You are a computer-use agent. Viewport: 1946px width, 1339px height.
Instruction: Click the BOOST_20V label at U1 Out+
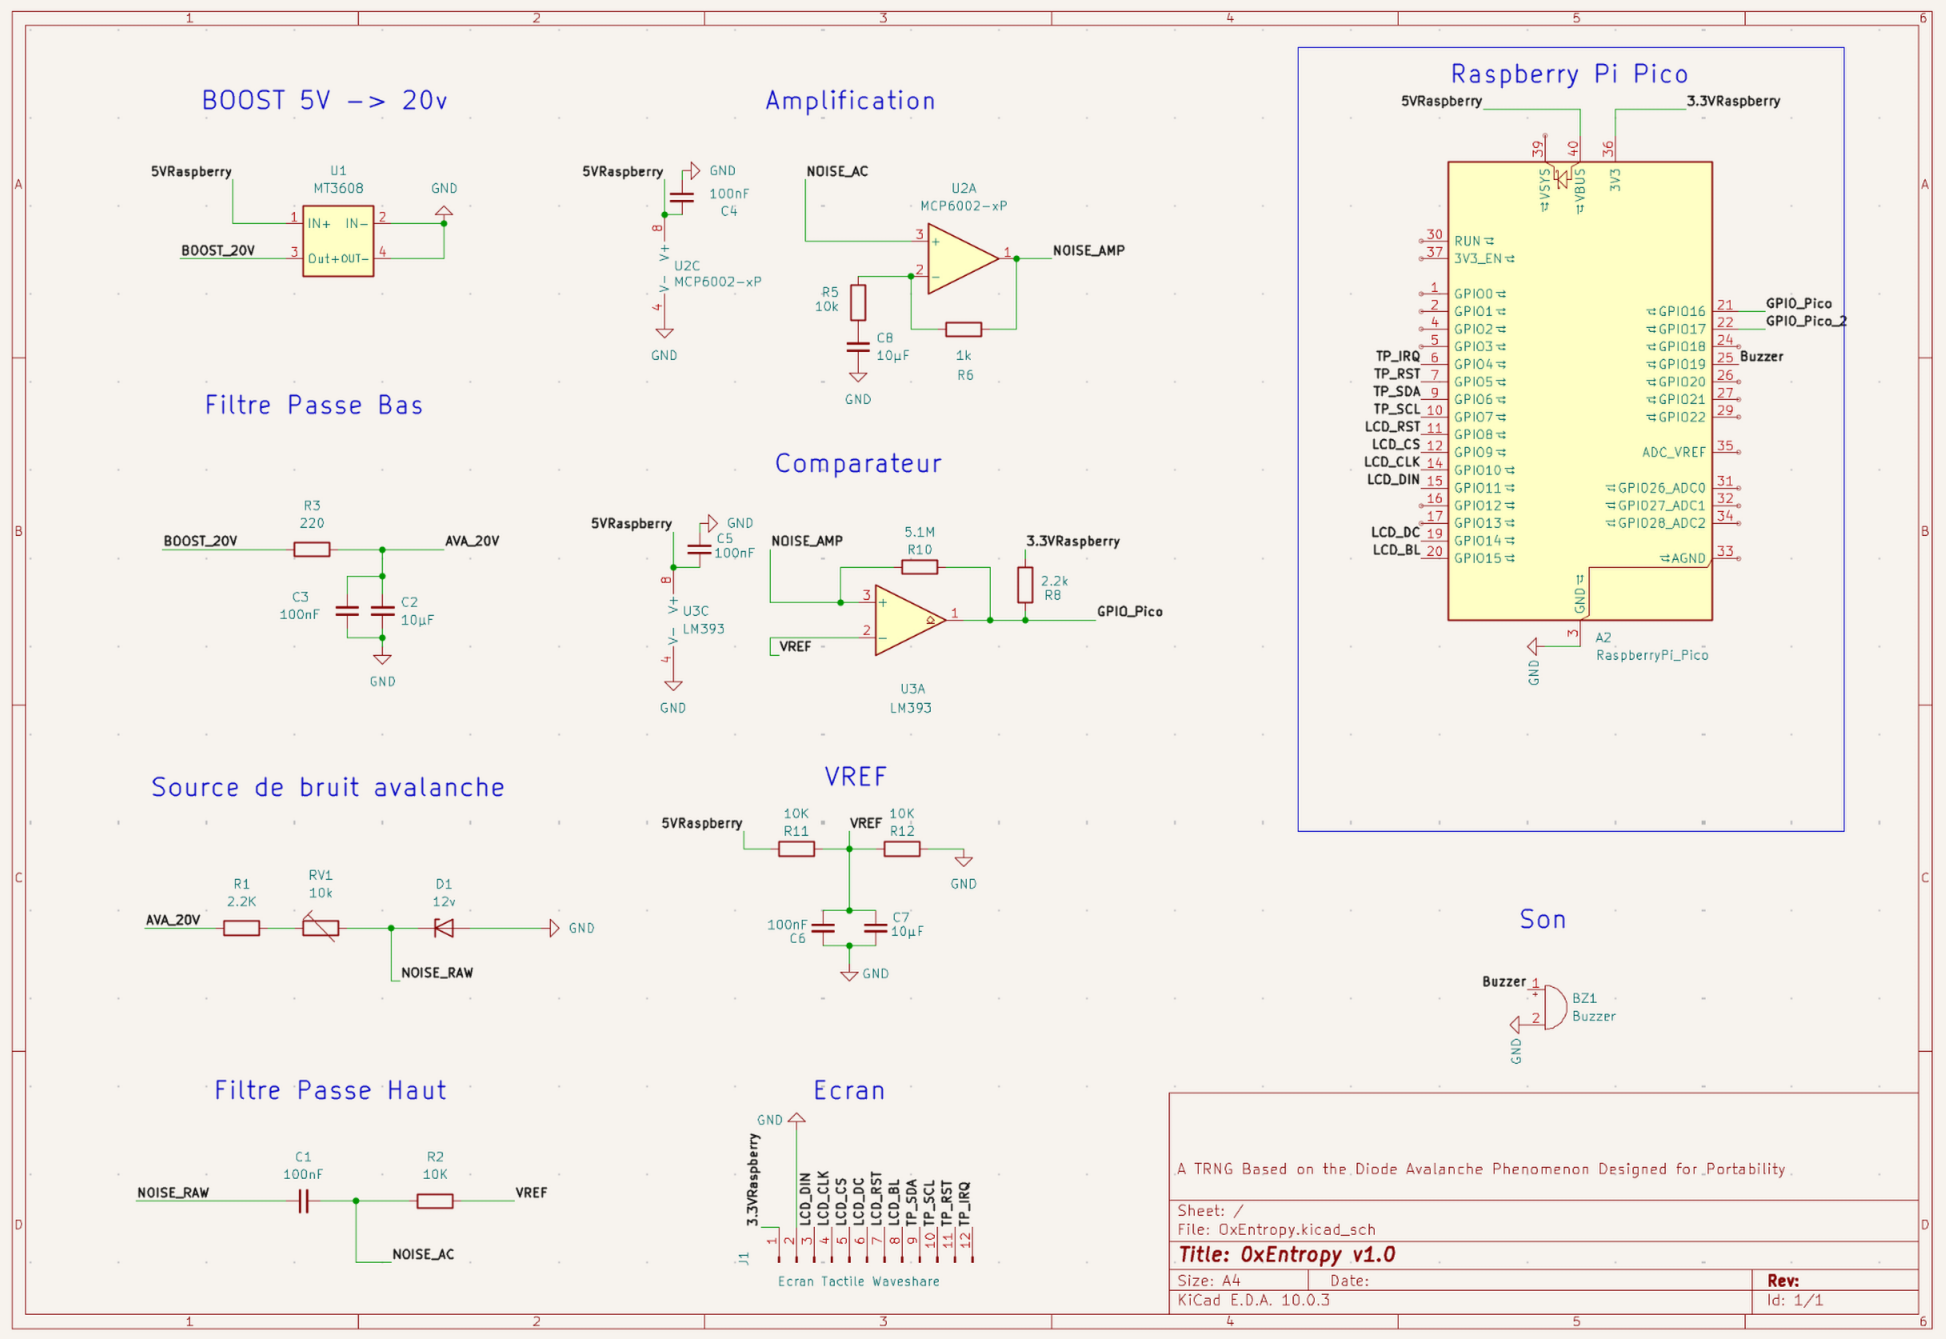[218, 251]
